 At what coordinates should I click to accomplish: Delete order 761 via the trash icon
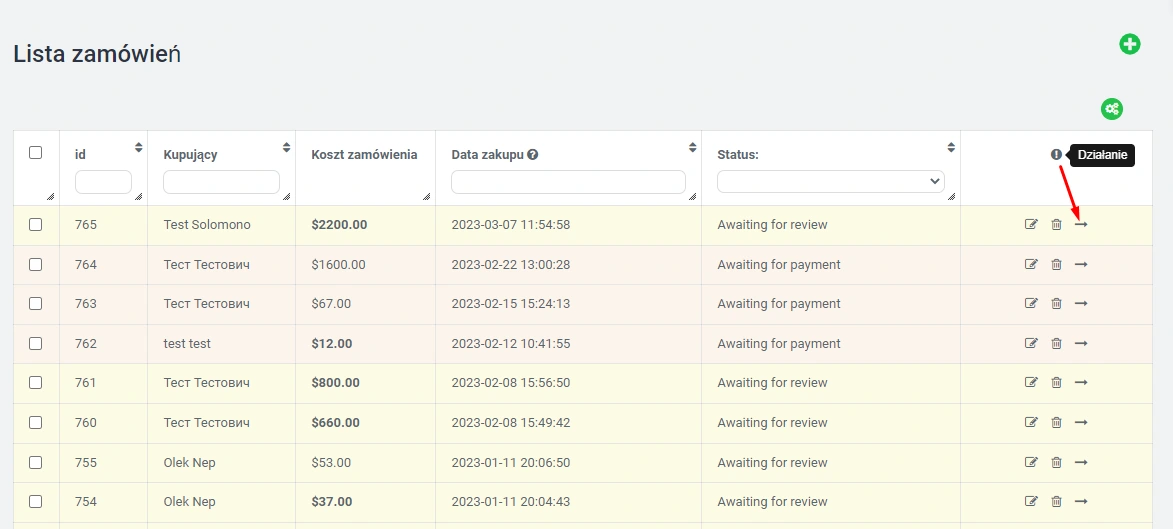pos(1056,383)
